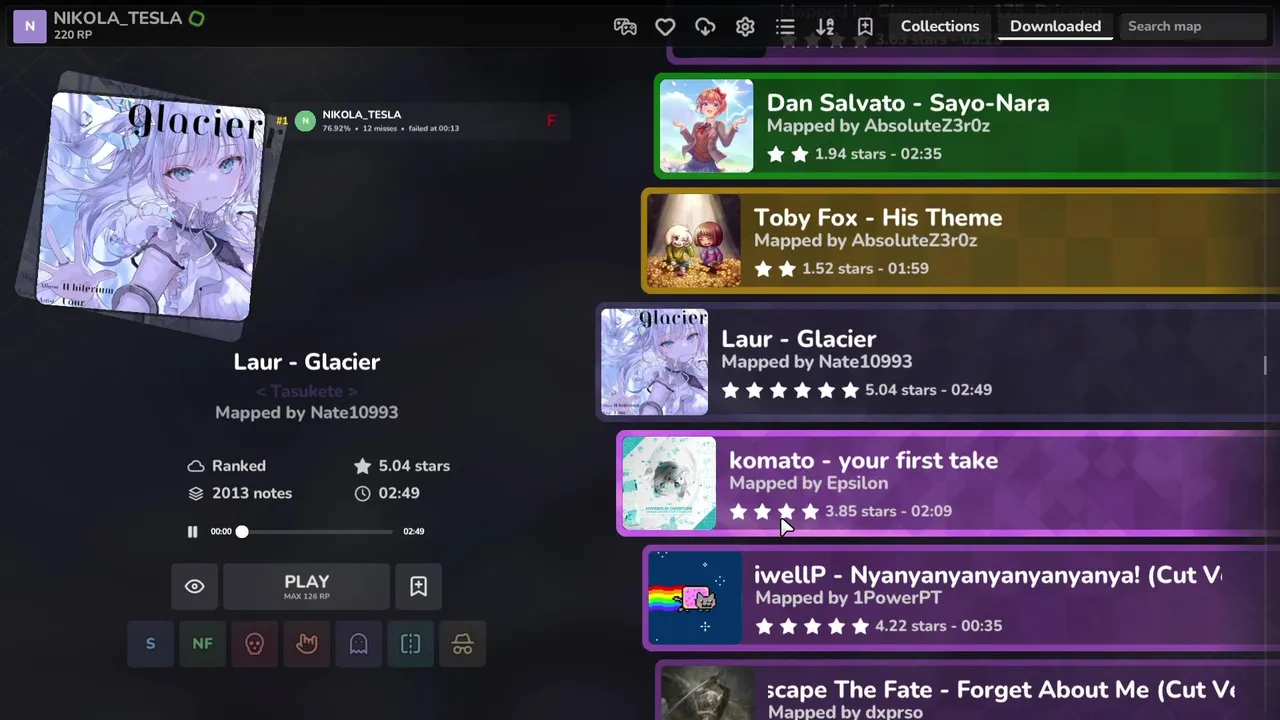This screenshot has height=720, width=1280.
Task: Switch to the Collections tab
Action: point(940,26)
